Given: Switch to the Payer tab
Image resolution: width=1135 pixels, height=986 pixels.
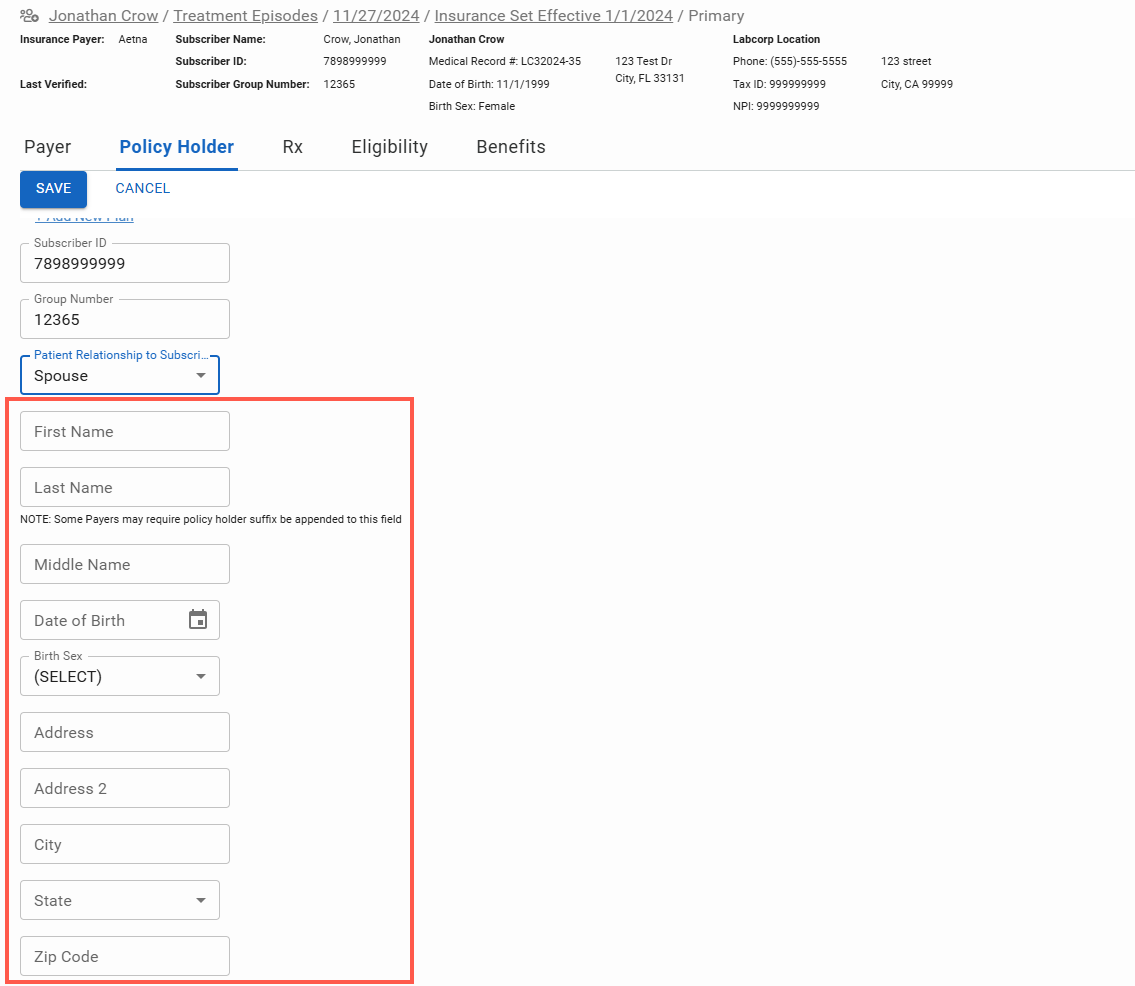Looking at the screenshot, I should (x=47, y=147).
